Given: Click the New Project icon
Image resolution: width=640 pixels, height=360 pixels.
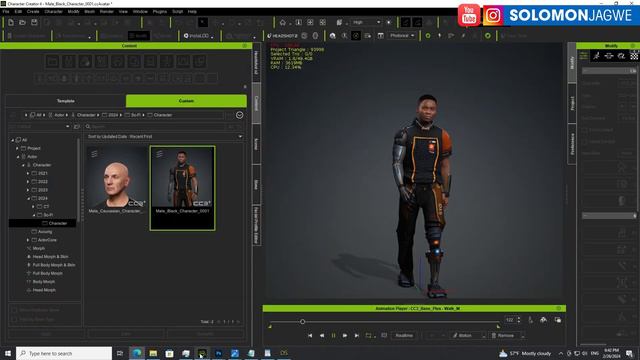Looking at the screenshot, I should pos(11,22).
